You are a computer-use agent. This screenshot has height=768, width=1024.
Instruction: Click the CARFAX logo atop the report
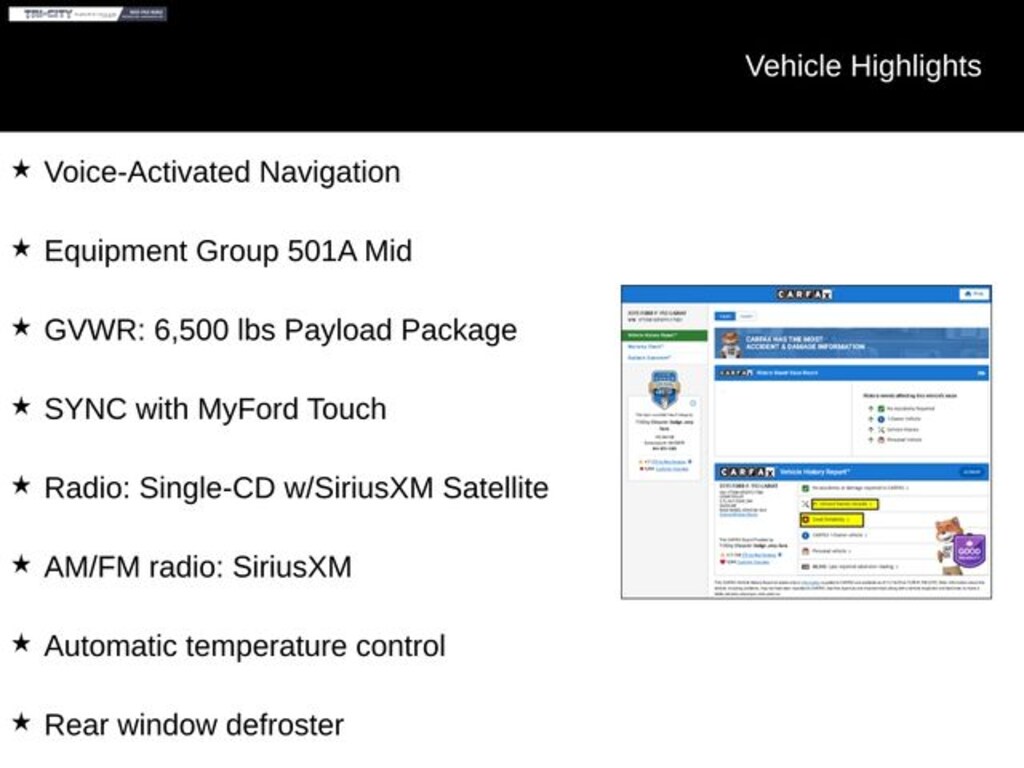[x=805, y=294]
